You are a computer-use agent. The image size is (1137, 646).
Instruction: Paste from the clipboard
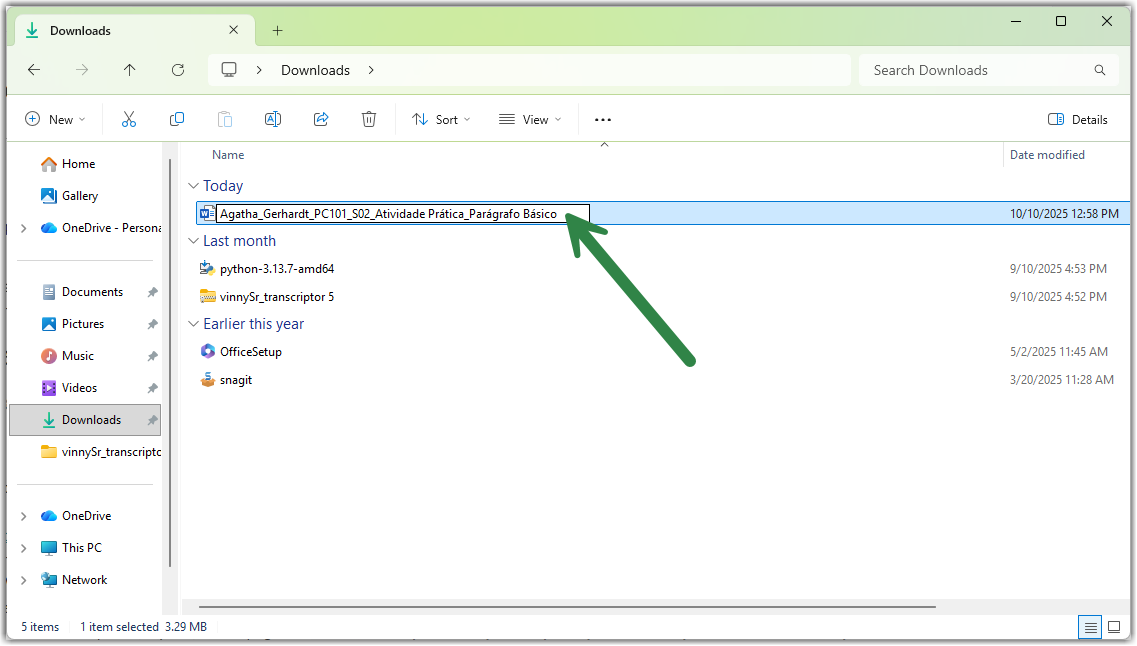(225, 119)
